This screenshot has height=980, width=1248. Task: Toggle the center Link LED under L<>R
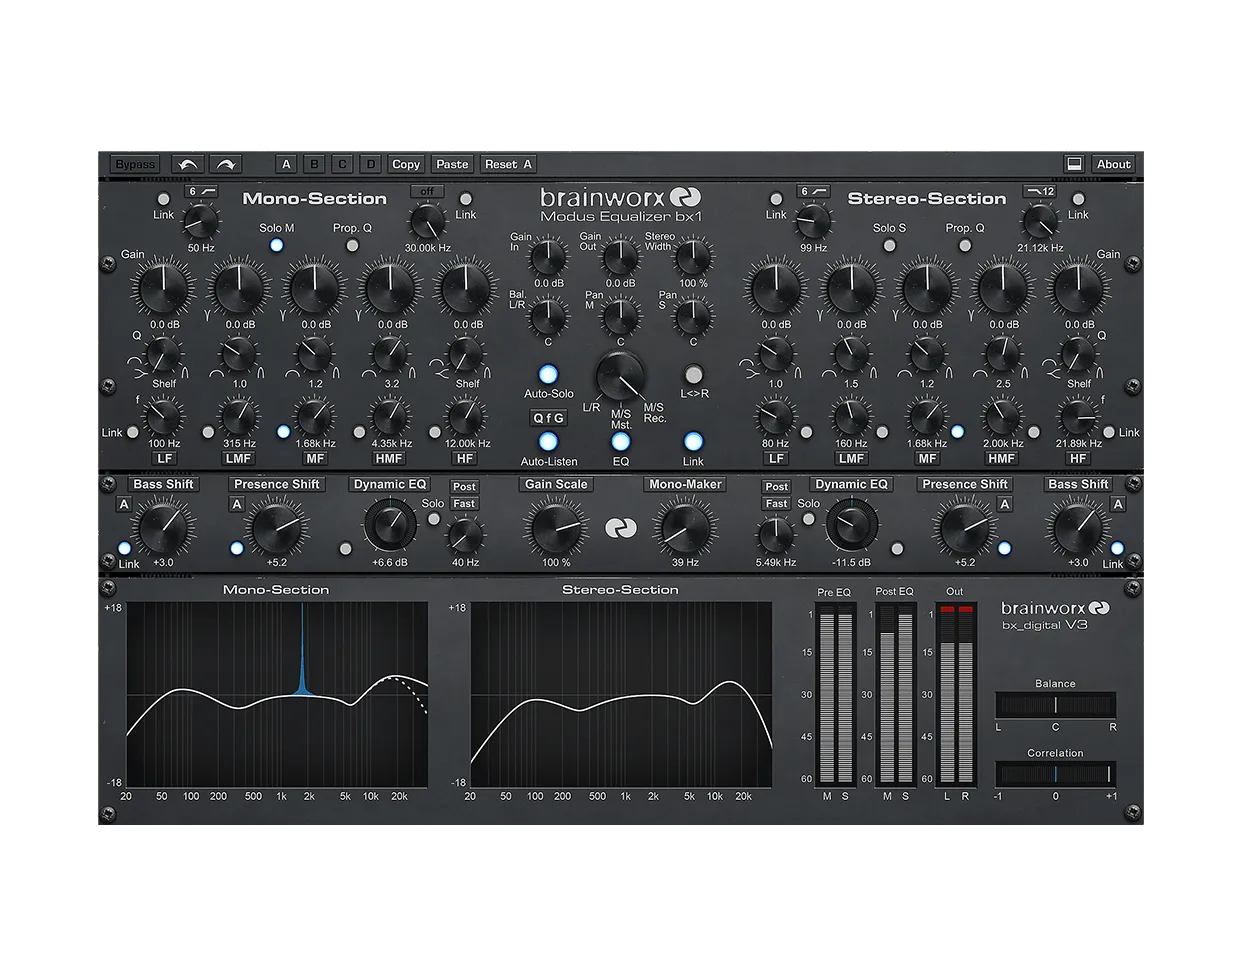click(693, 441)
